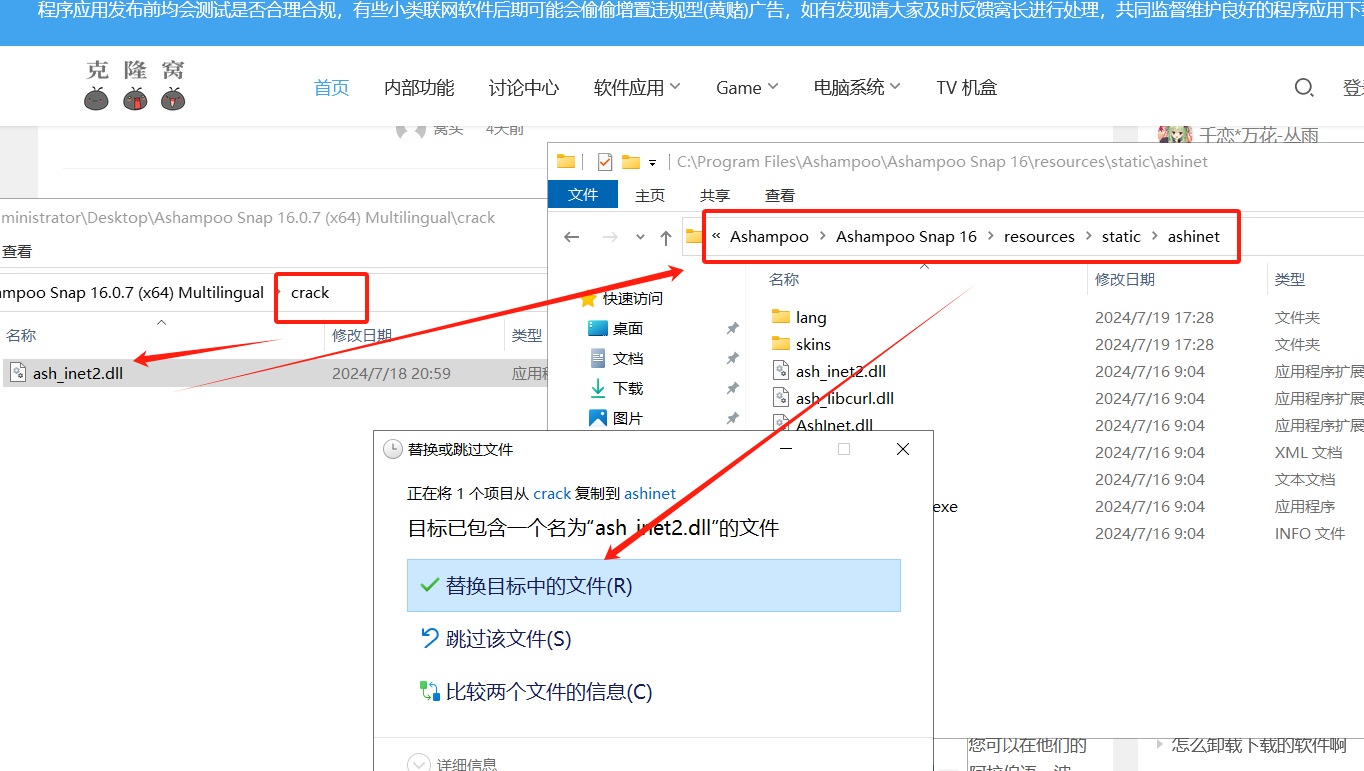Open the 电脑系统 dropdown menu
The height and width of the screenshot is (771, 1364).
pyautogui.click(x=857, y=88)
